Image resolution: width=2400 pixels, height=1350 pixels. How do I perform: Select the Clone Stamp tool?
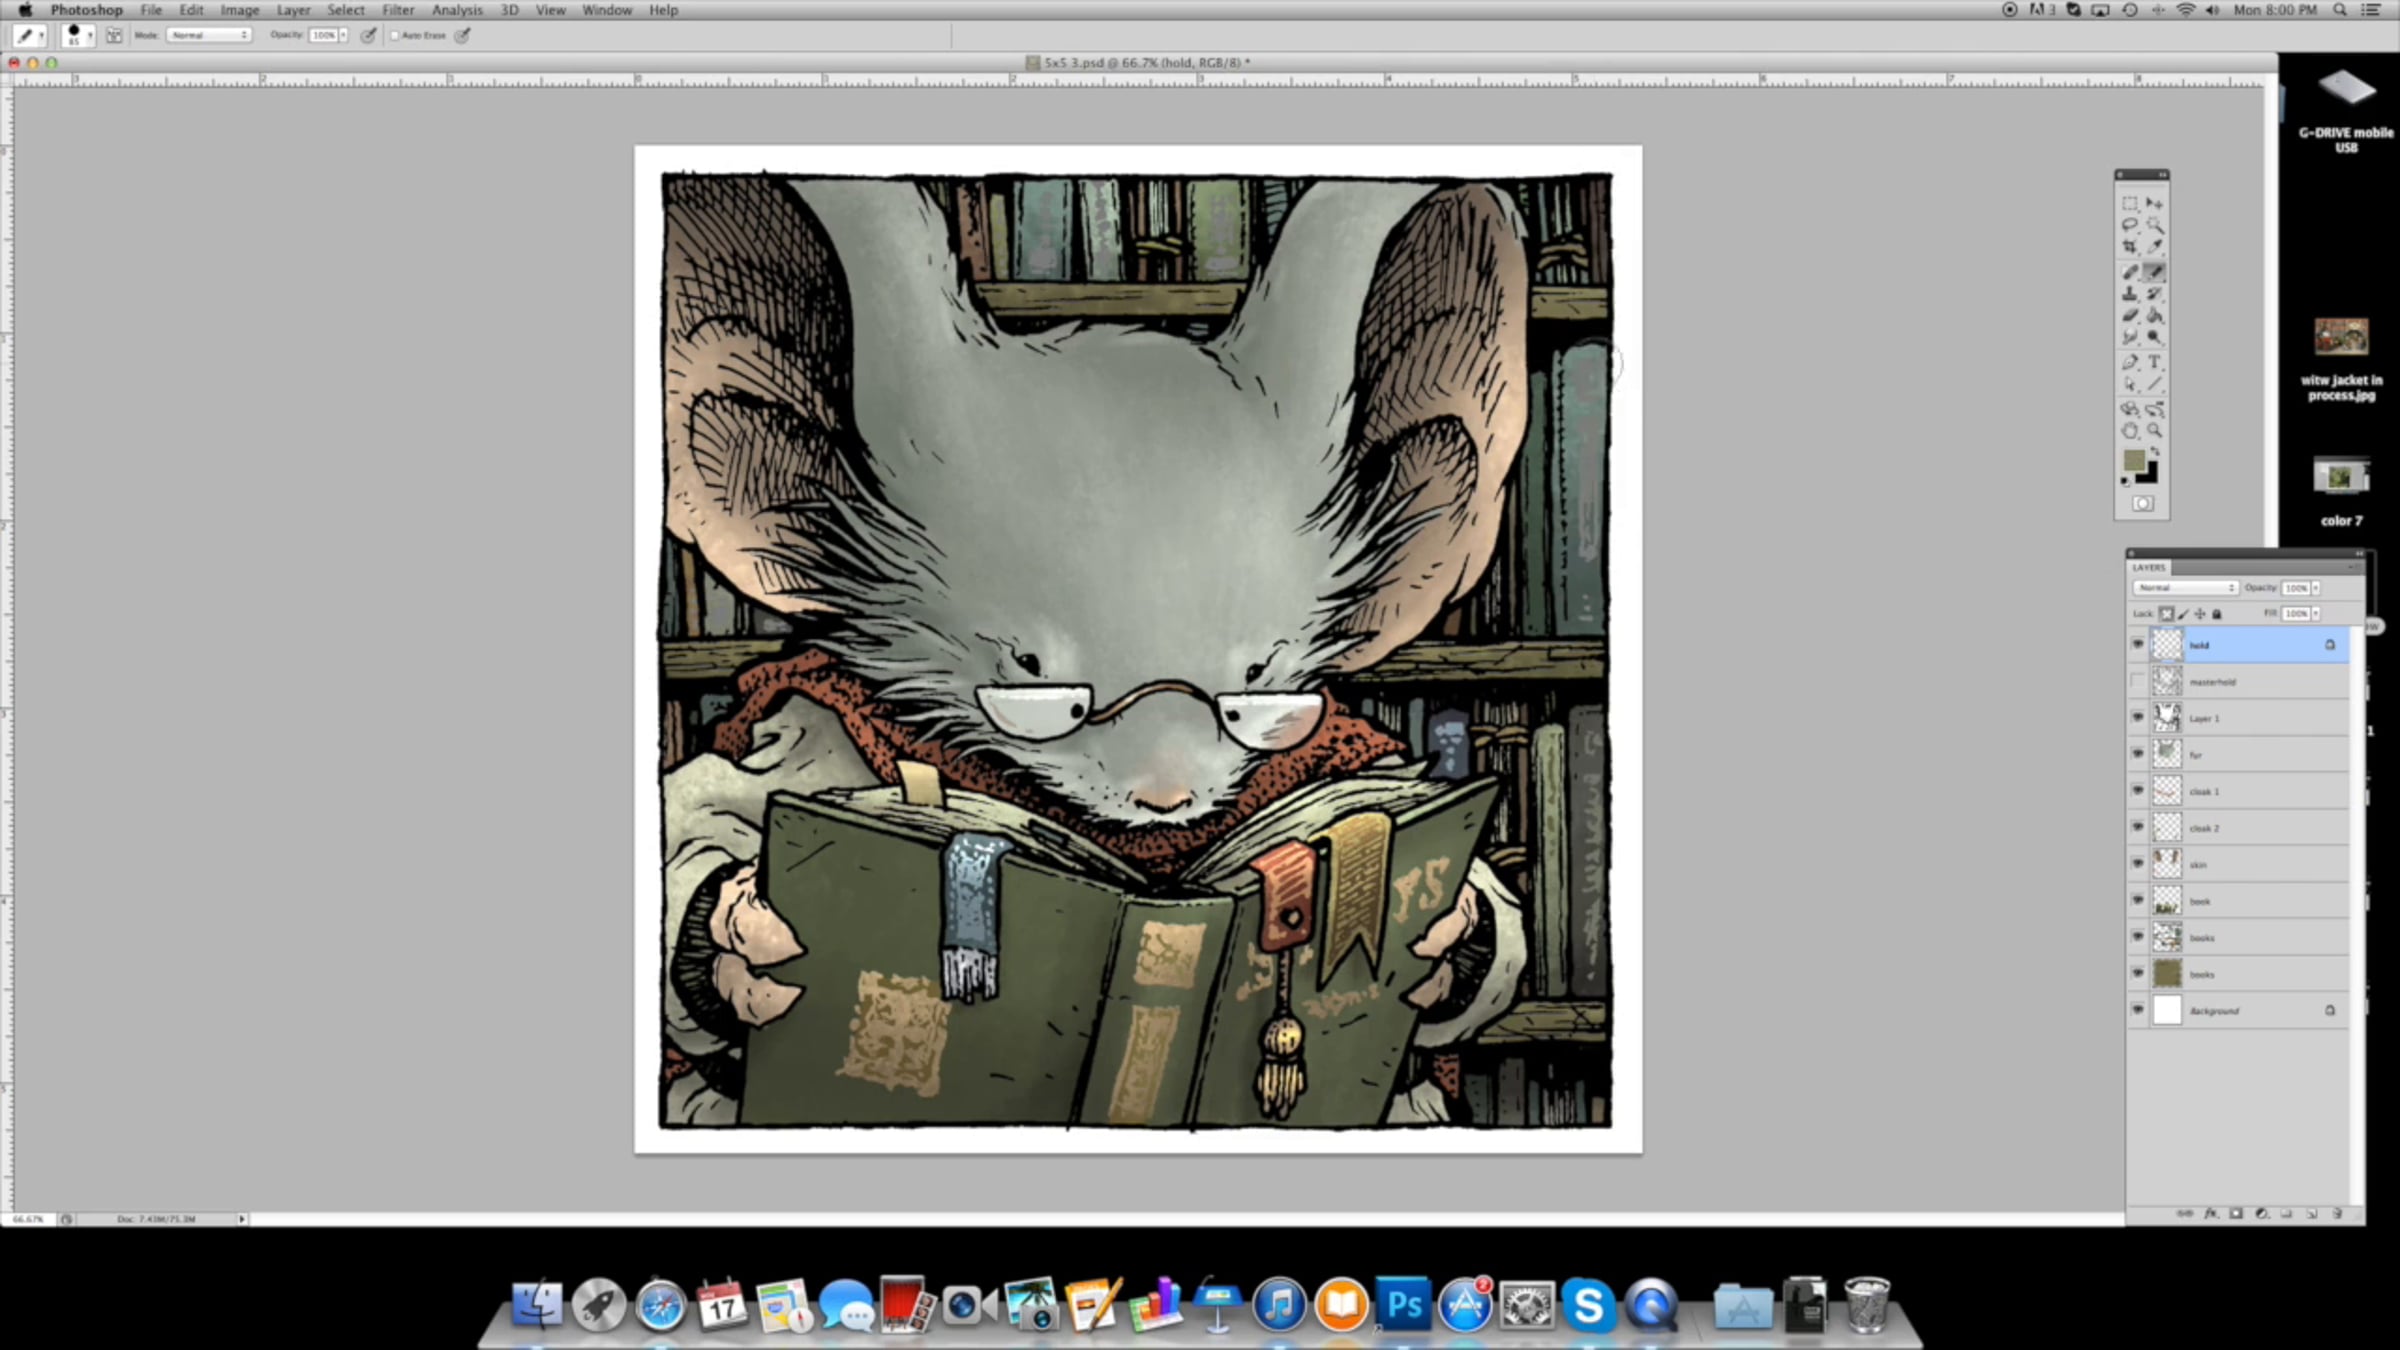click(x=2130, y=294)
